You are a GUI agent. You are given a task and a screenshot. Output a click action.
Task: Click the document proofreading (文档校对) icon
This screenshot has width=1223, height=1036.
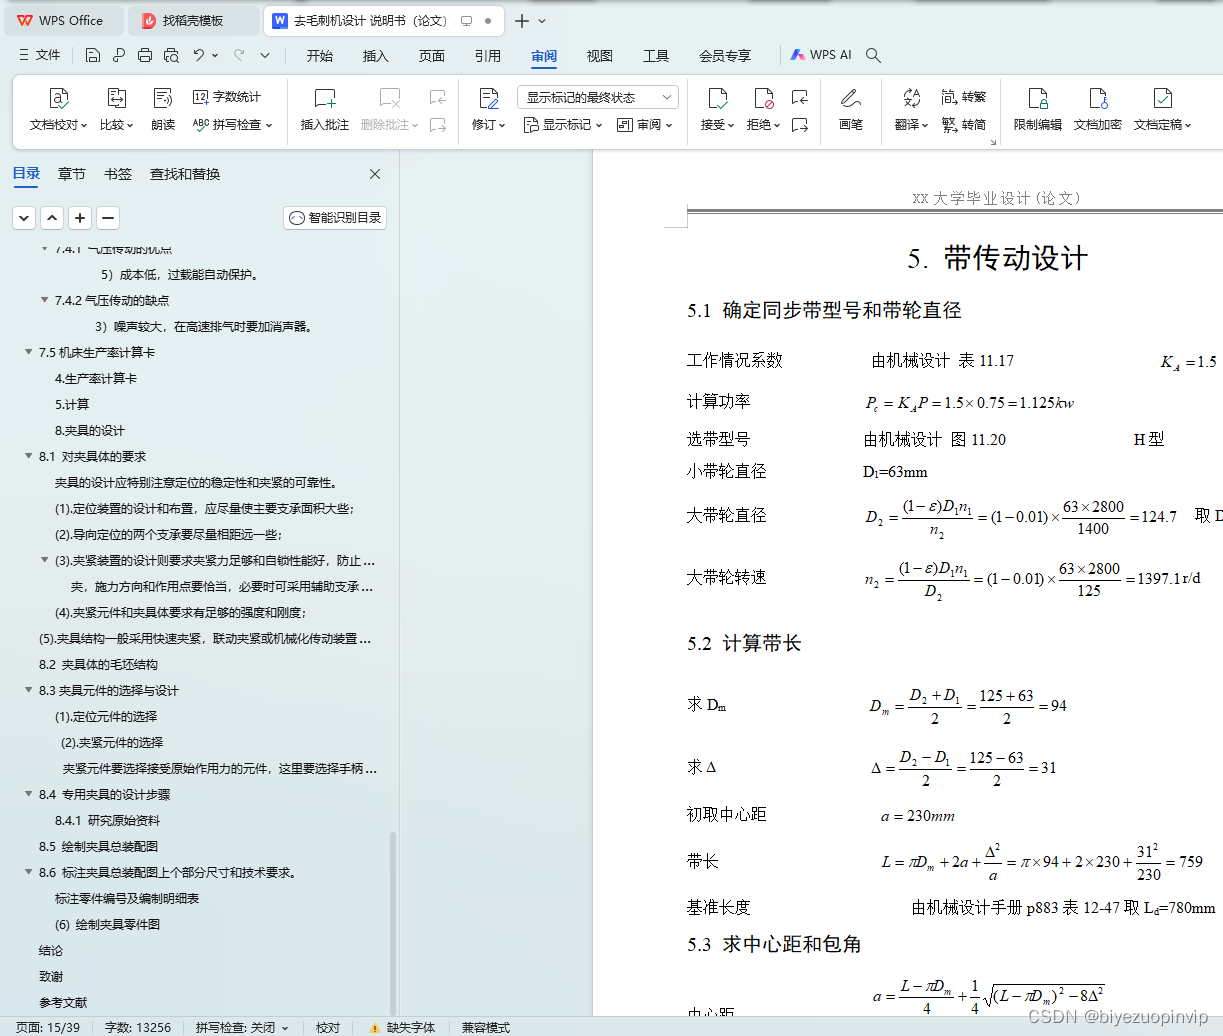58,98
